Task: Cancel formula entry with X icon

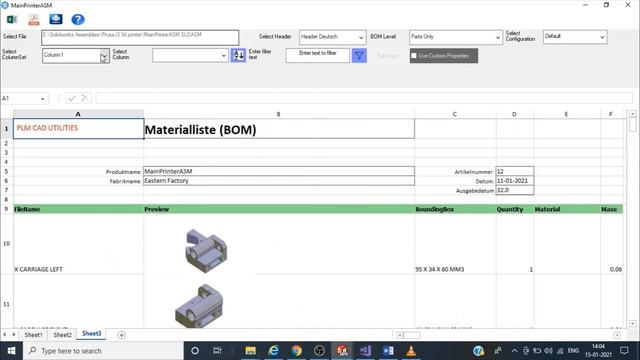Action: tap(84, 98)
